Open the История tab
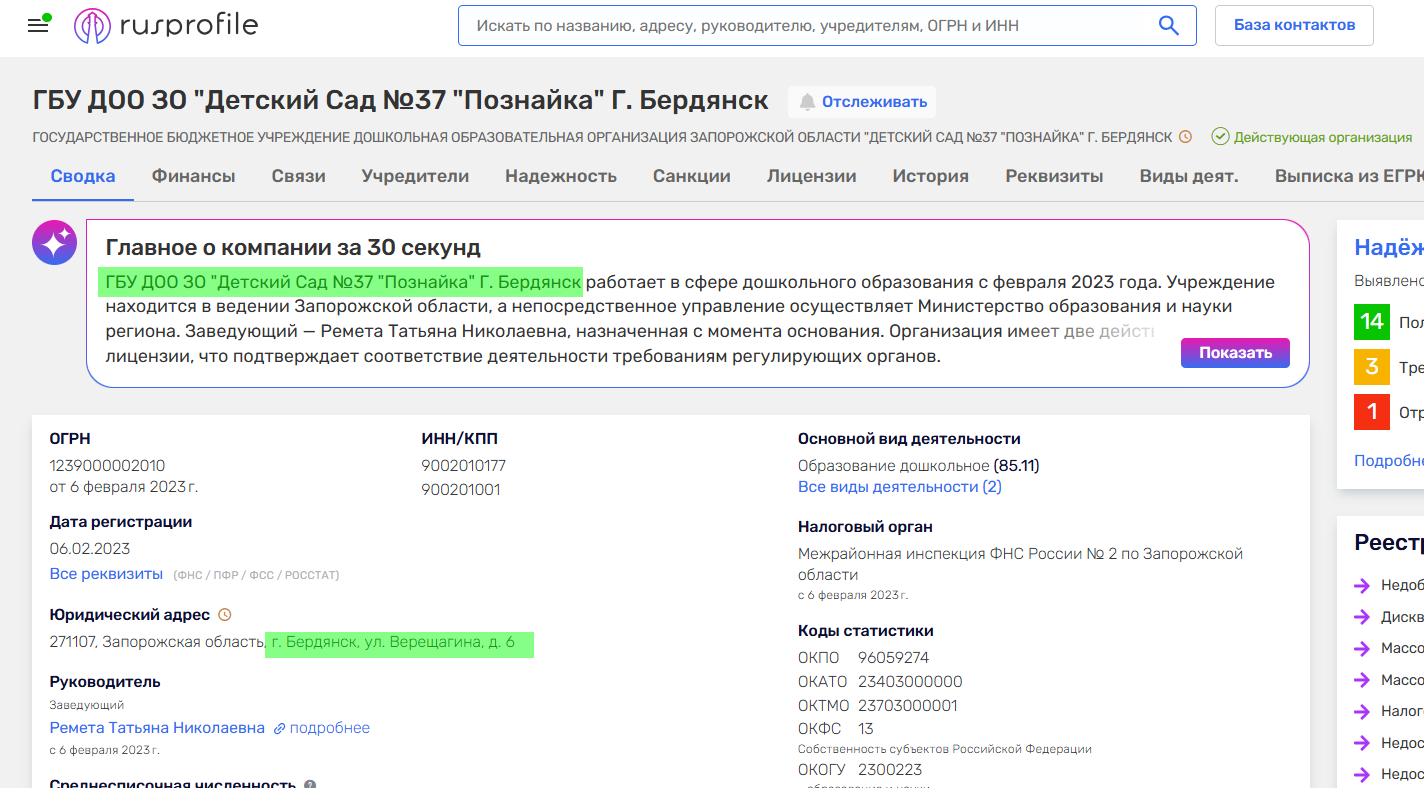The width and height of the screenshot is (1424, 788). 930,175
